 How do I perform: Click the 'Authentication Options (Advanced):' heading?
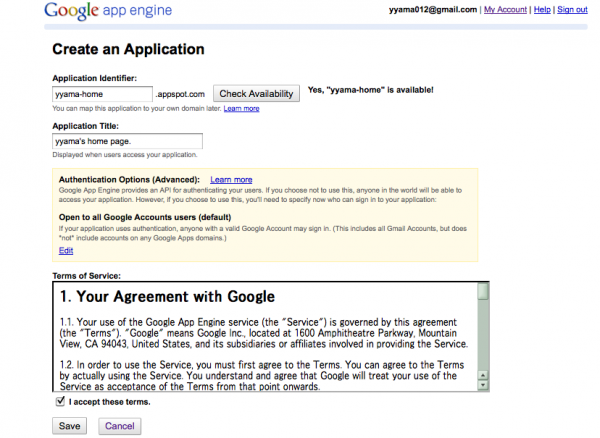129,180
